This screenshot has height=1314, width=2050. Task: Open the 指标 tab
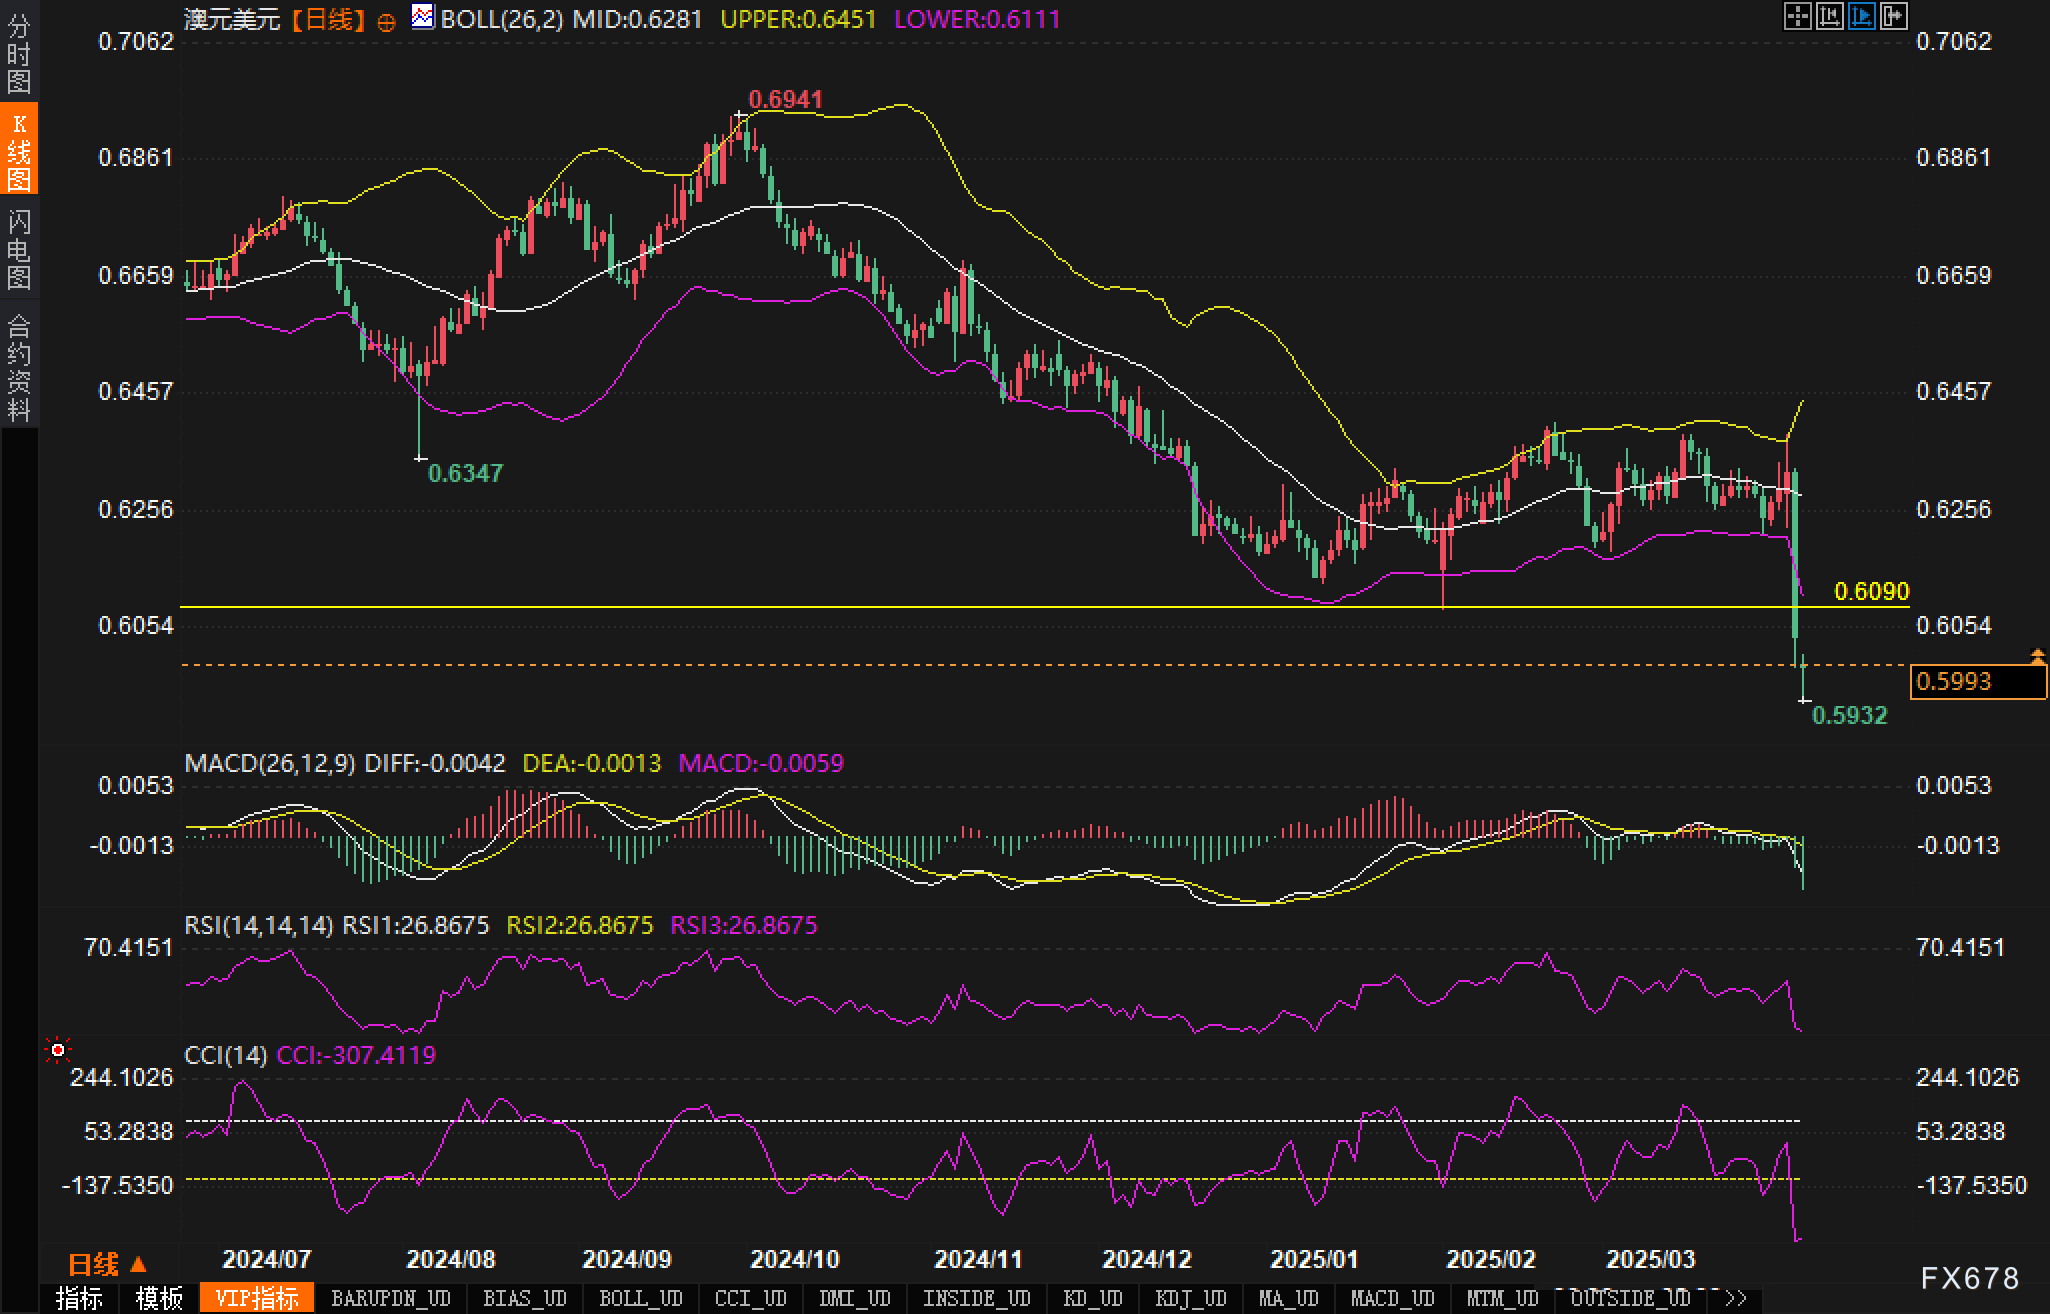click(79, 1298)
